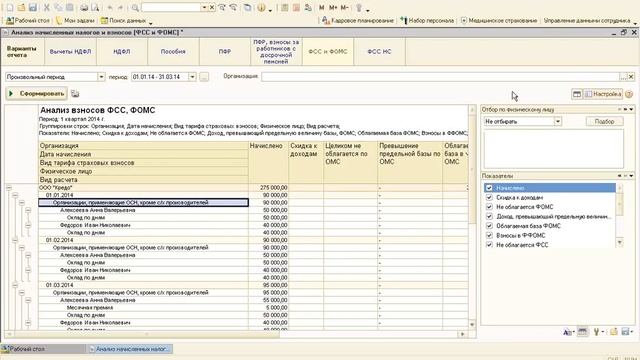Click the period selection ellipsis button
Screen dimensions: 640x360
pos(204,77)
